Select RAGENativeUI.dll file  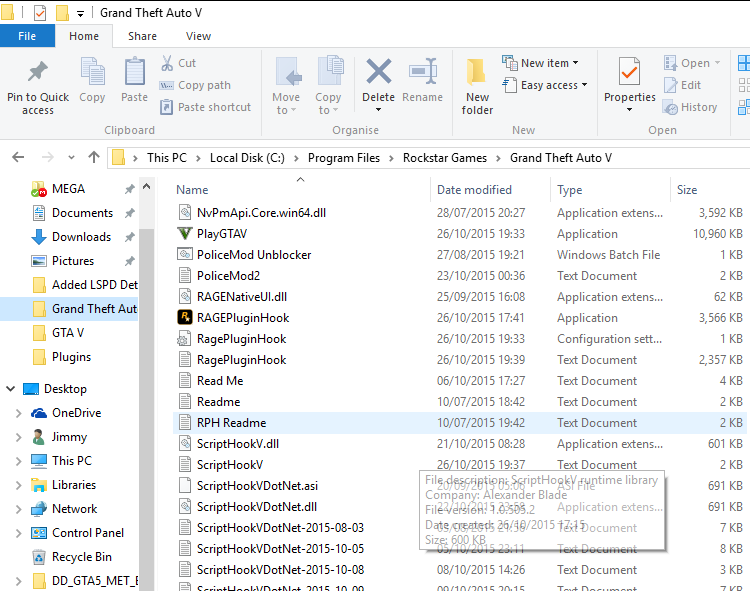[x=242, y=297]
